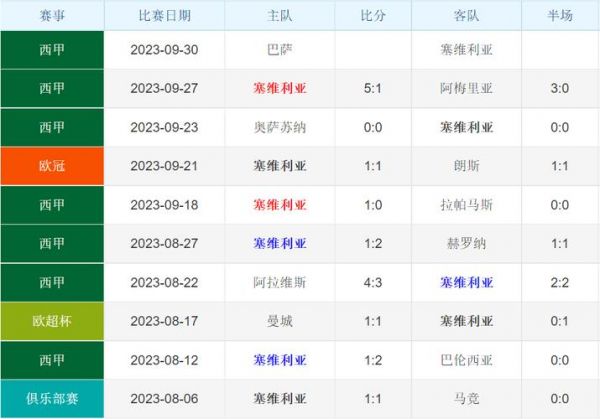Click red 塞维利亚 in the 2023-09-18 row
This screenshot has width=600, height=419.
(x=280, y=205)
